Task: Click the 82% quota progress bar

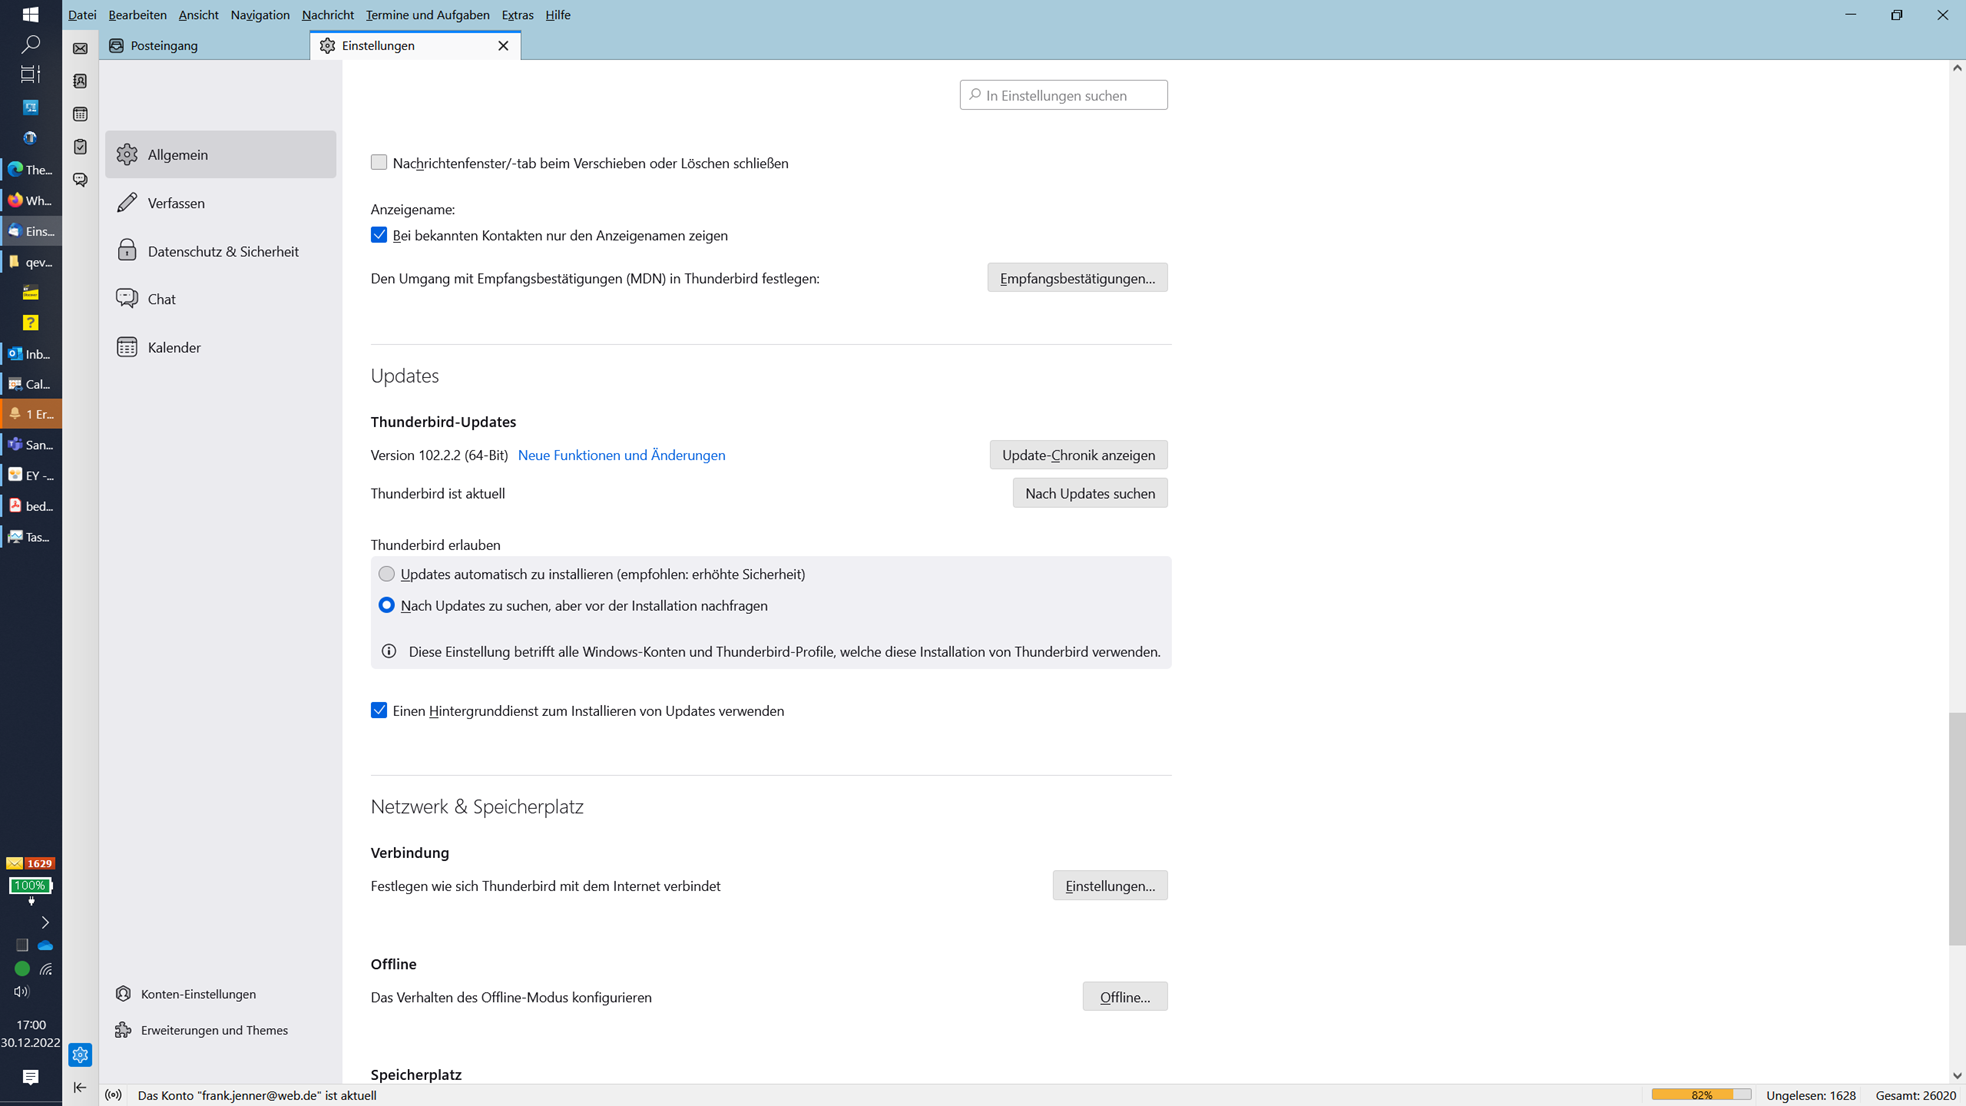Action: coord(1701,1095)
